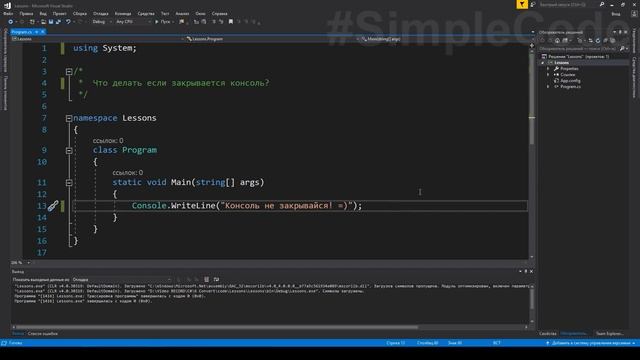Open the Средства menu
Image resolution: width=640 pixels, height=360 pixels.
point(146,13)
